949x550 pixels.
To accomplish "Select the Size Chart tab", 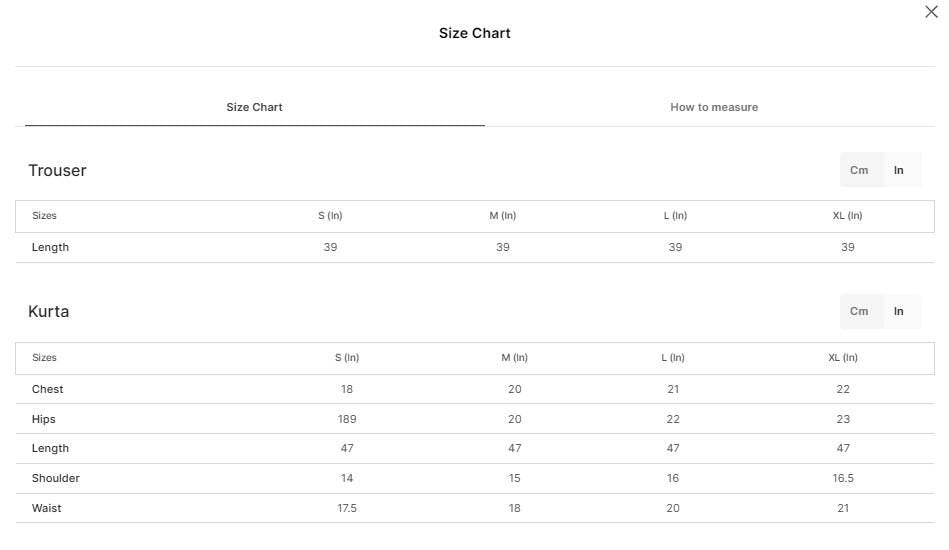I will 254,107.
